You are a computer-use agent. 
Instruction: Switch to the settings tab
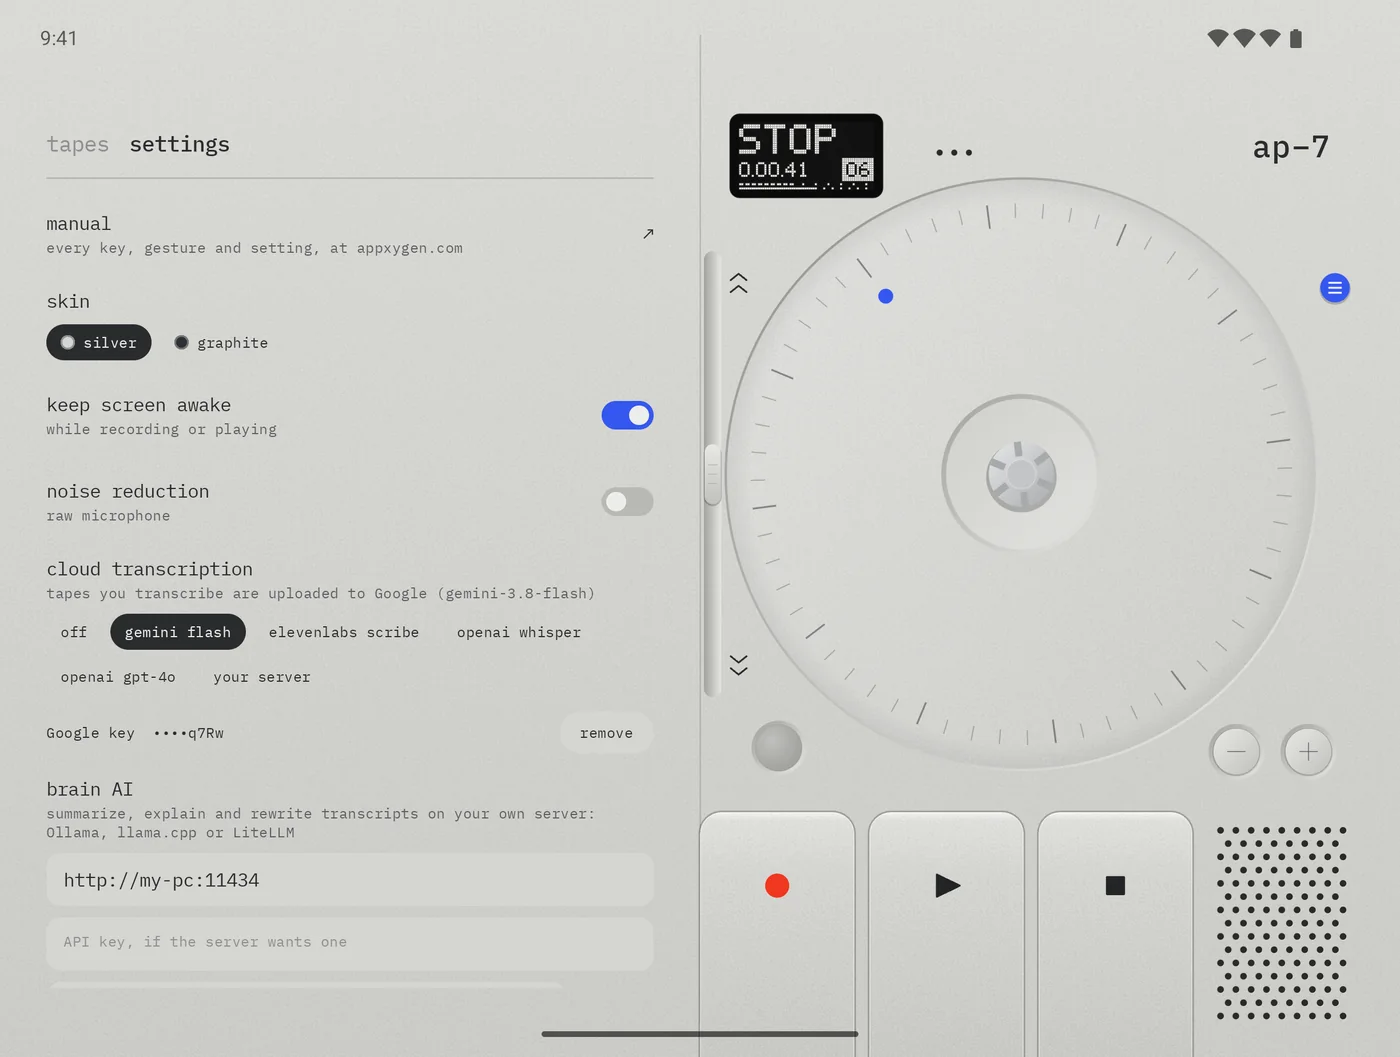click(180, 144)
